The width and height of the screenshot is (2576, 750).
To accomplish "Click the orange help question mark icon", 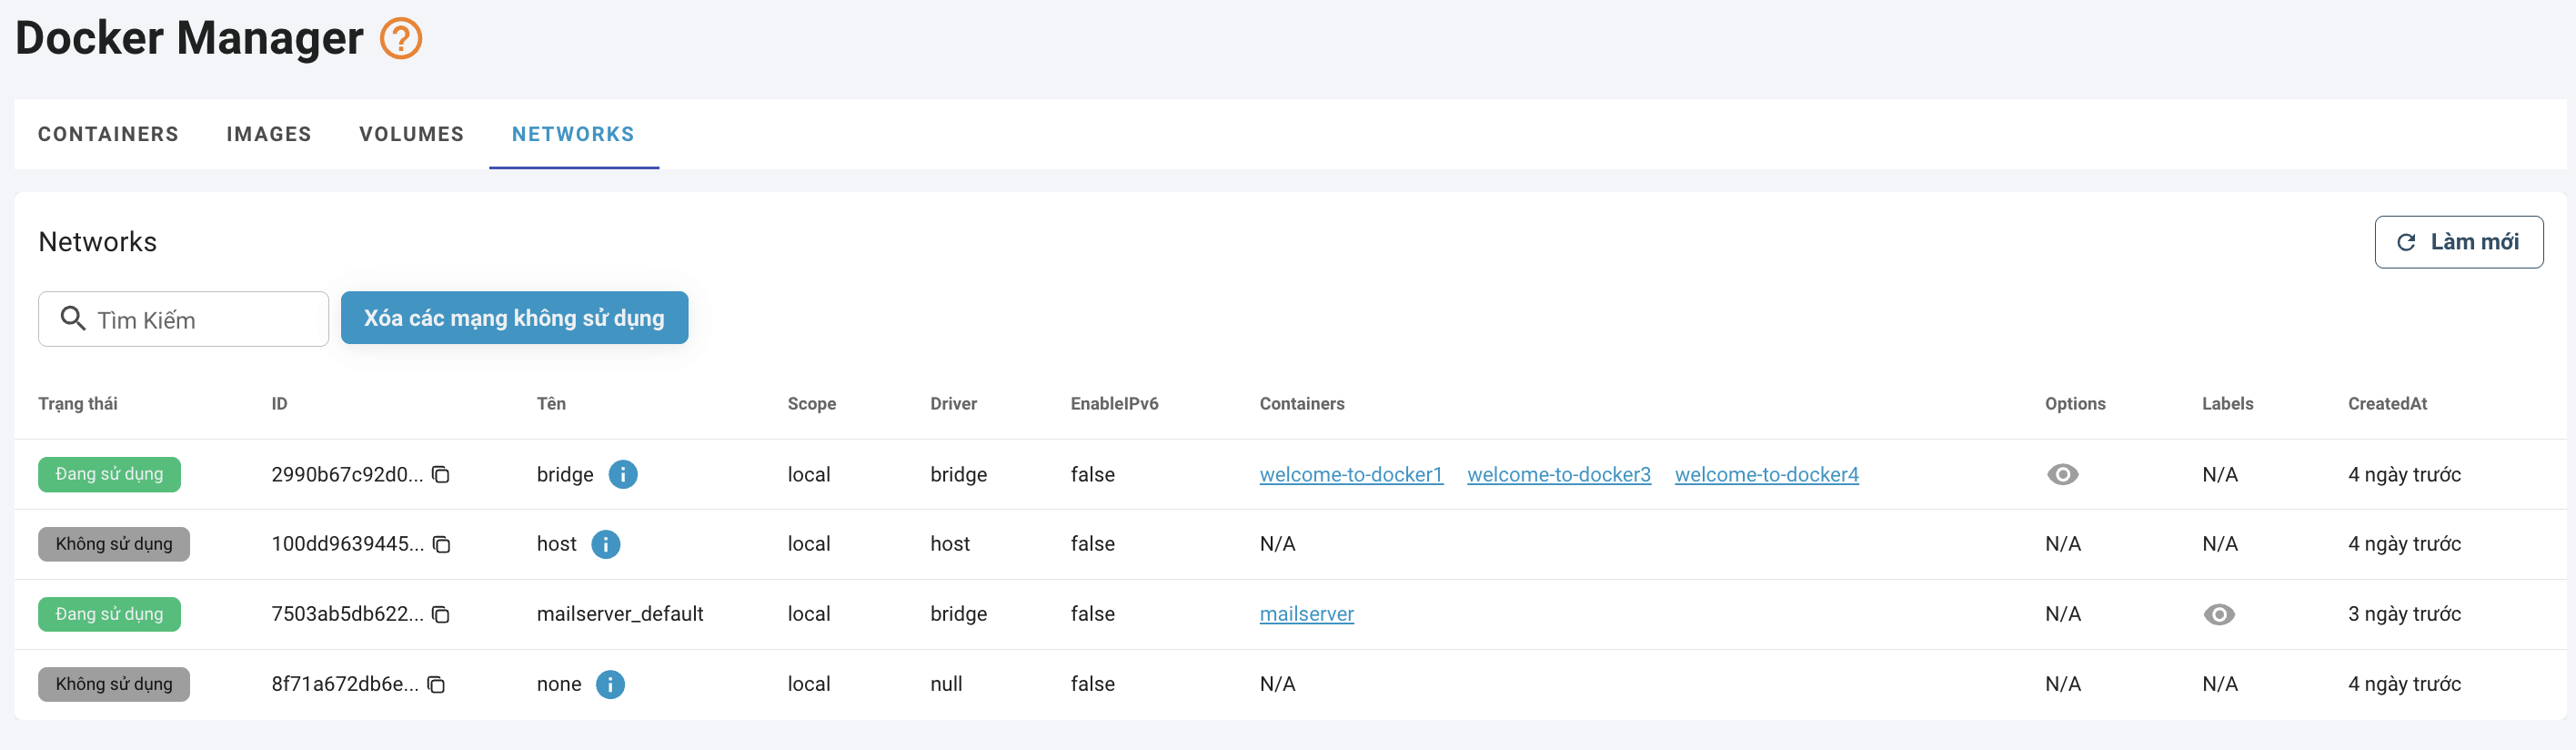I will pyautogui.click(x=401, y=39).
